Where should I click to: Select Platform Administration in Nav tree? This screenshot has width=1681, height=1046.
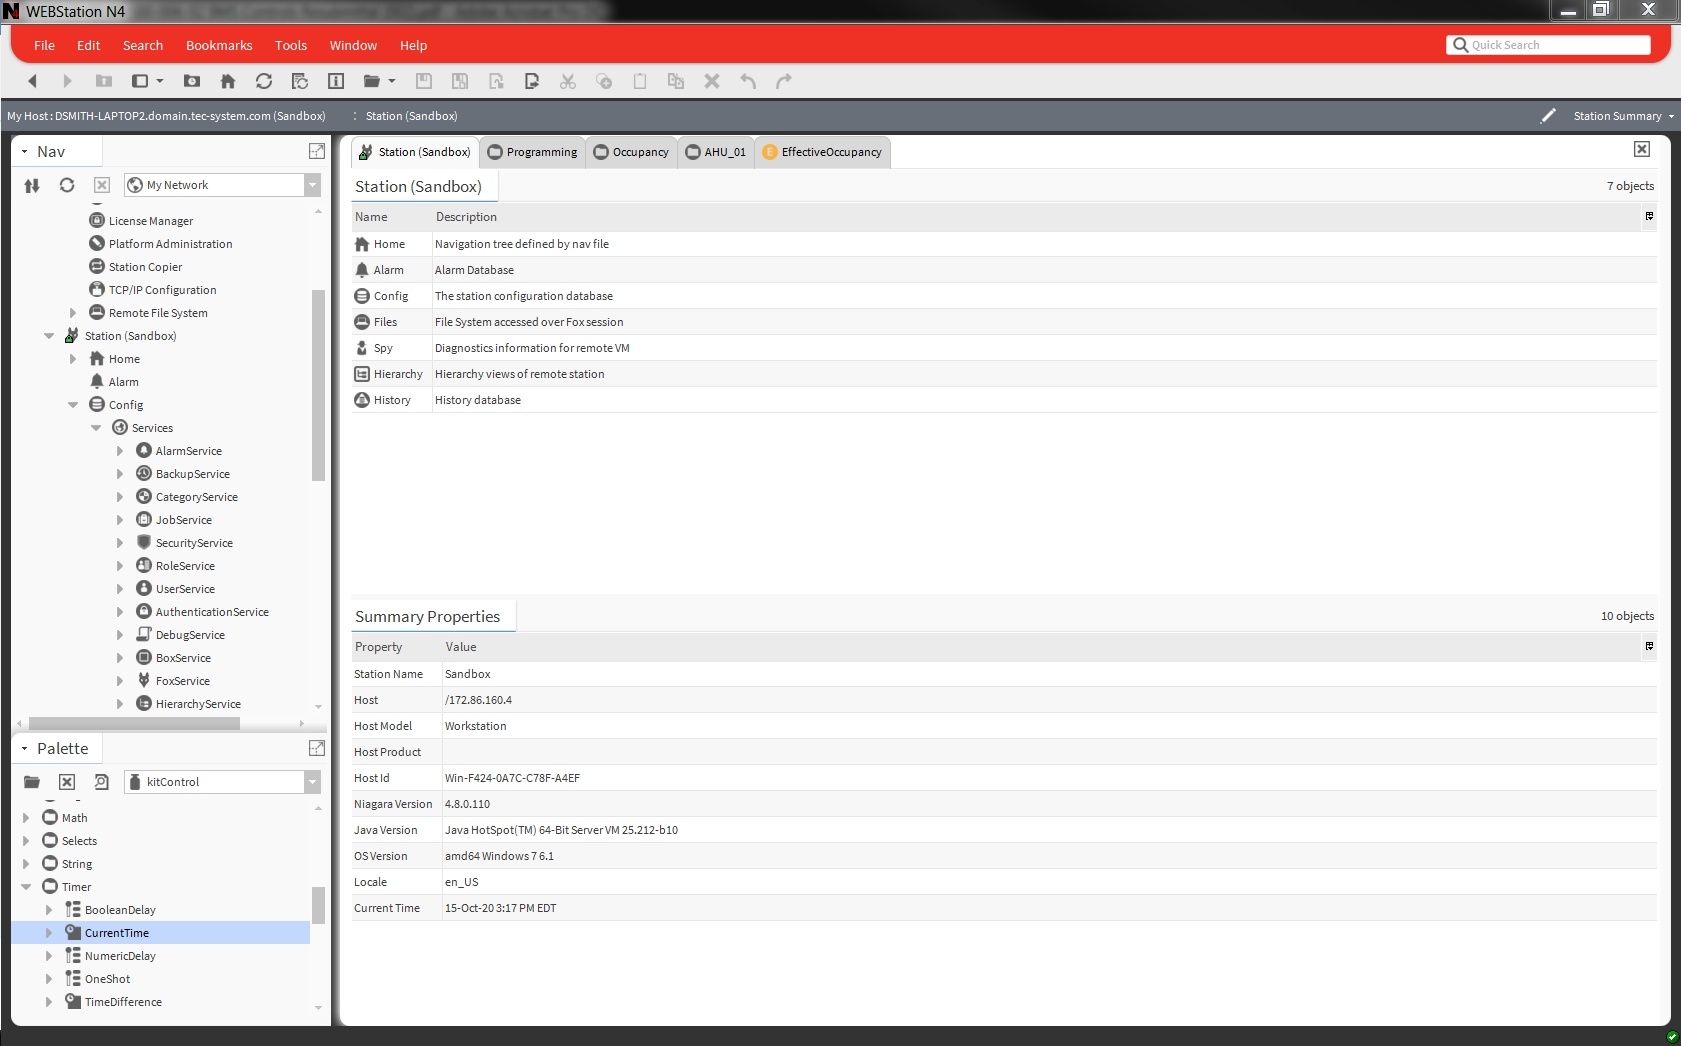(x=170, y=244)
